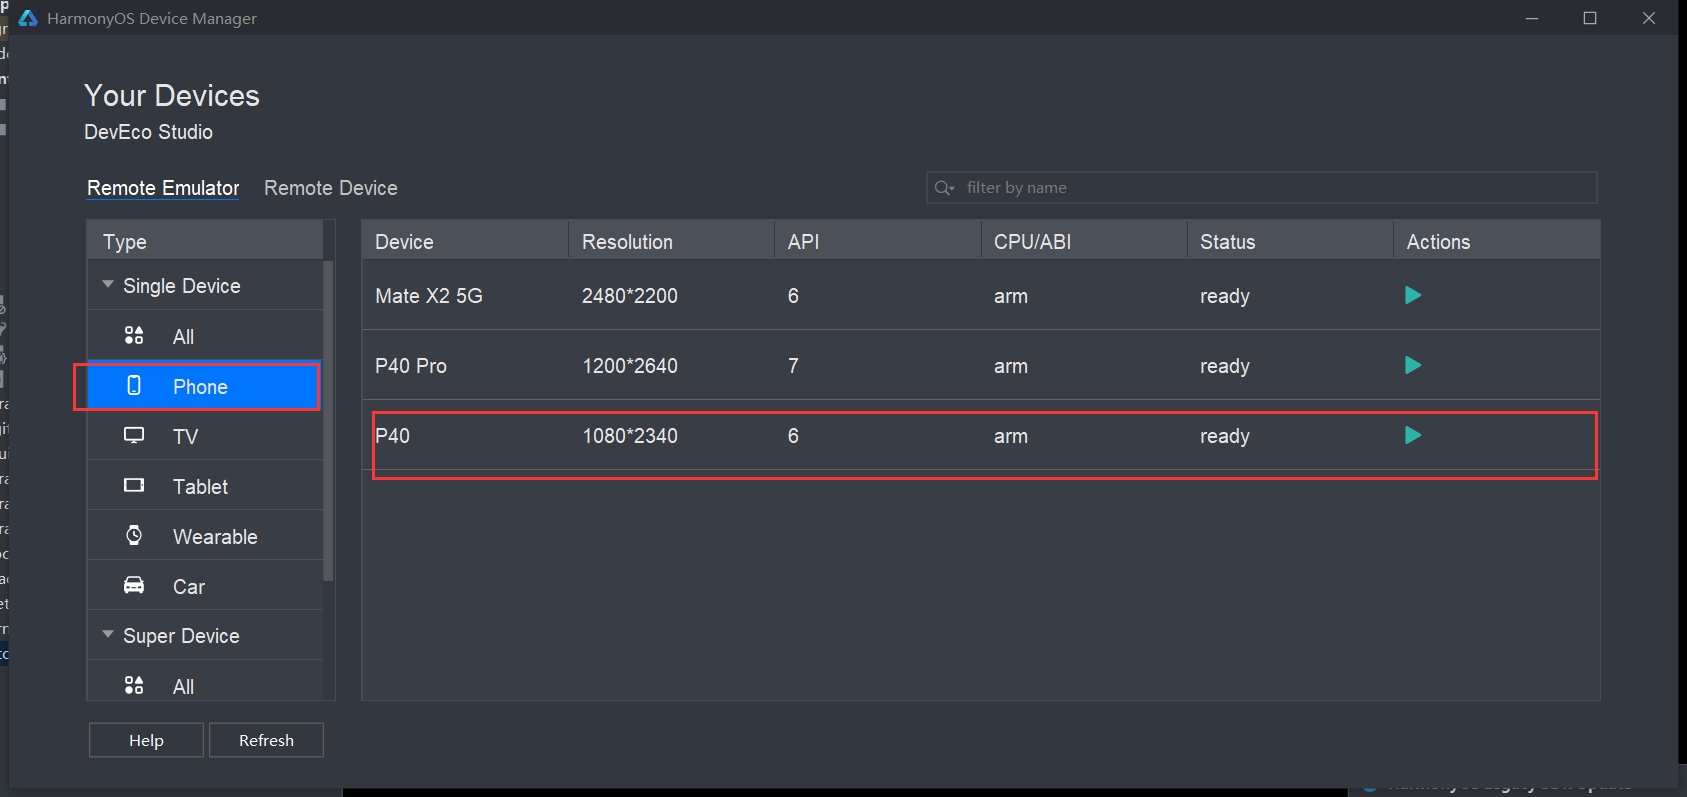Click the CPU/ABI column header

(1084, 241)
